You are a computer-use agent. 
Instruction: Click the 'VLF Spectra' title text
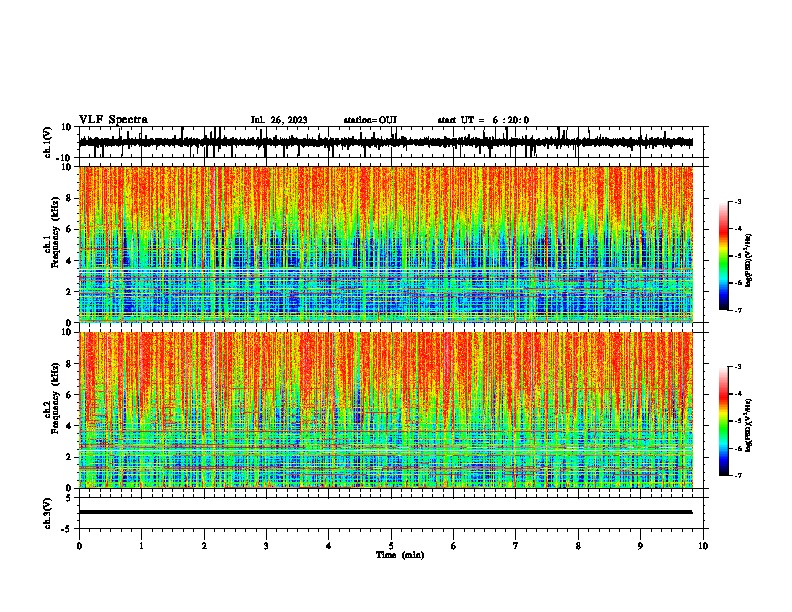click(x=113, y=120)
